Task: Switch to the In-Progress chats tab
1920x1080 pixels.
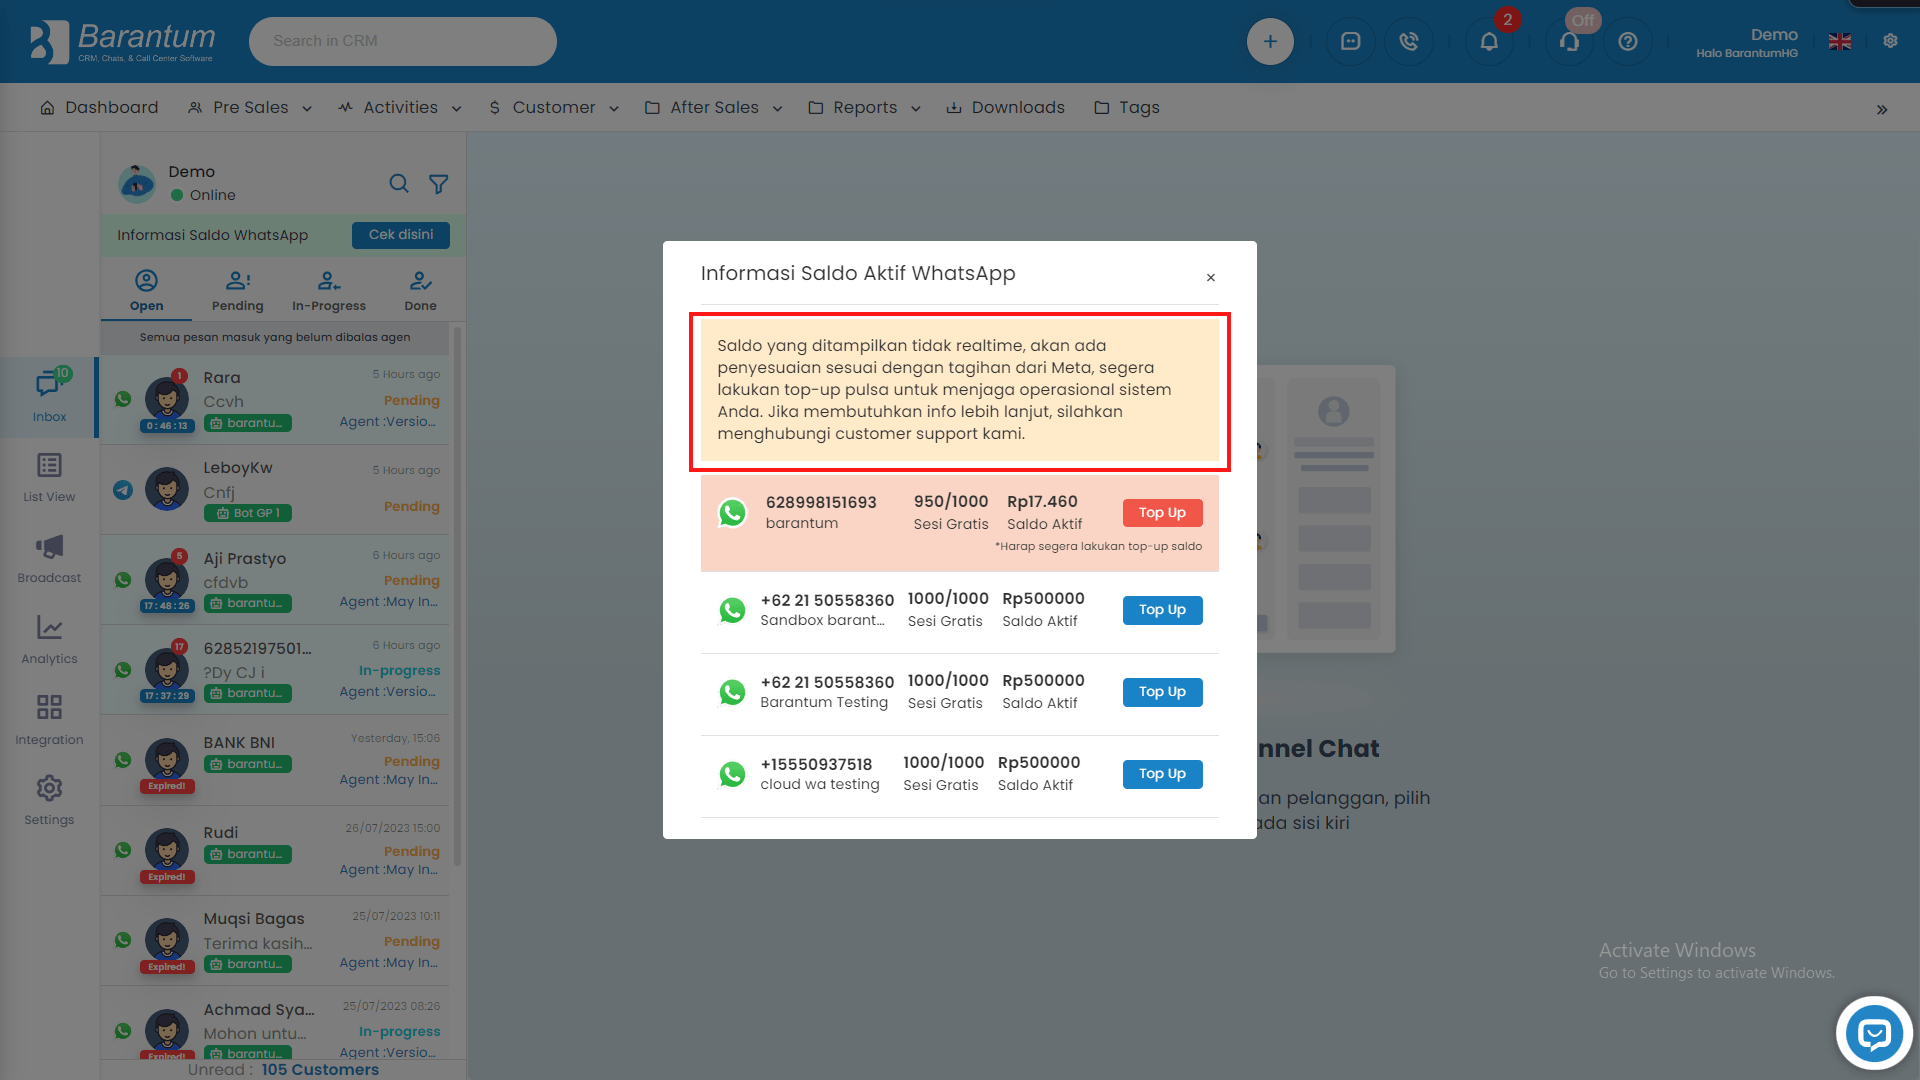Action: click(329, 291)
